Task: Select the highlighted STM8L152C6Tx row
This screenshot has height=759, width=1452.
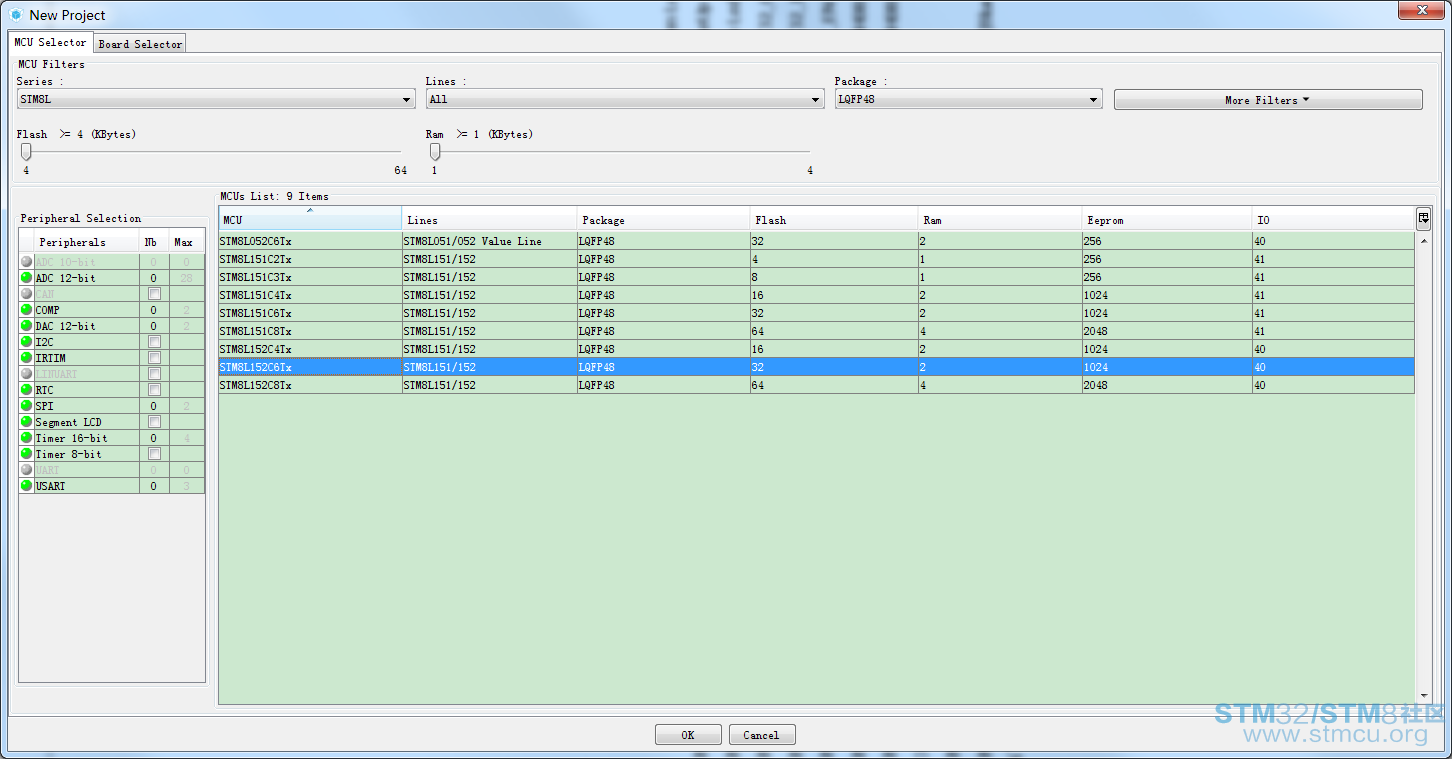Action: (816, 367)
